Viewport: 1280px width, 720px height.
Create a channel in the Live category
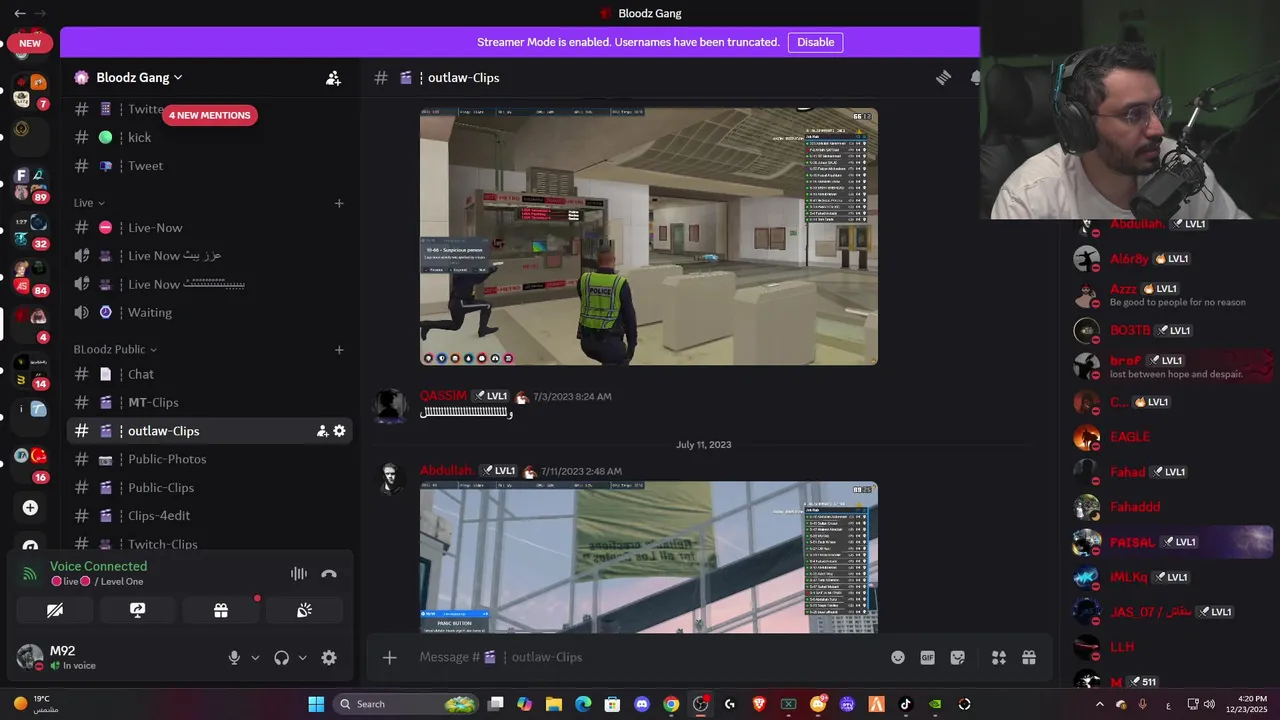tap(339, 203)
